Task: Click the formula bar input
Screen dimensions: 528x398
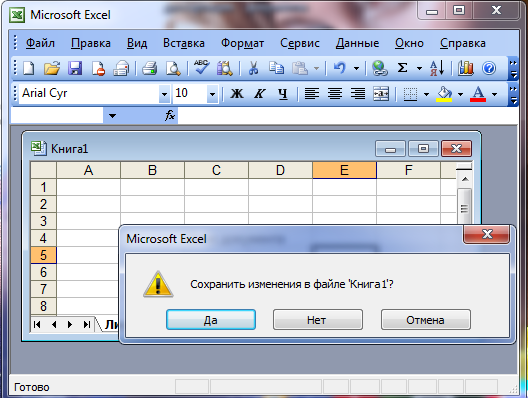Action: [348, 116]
